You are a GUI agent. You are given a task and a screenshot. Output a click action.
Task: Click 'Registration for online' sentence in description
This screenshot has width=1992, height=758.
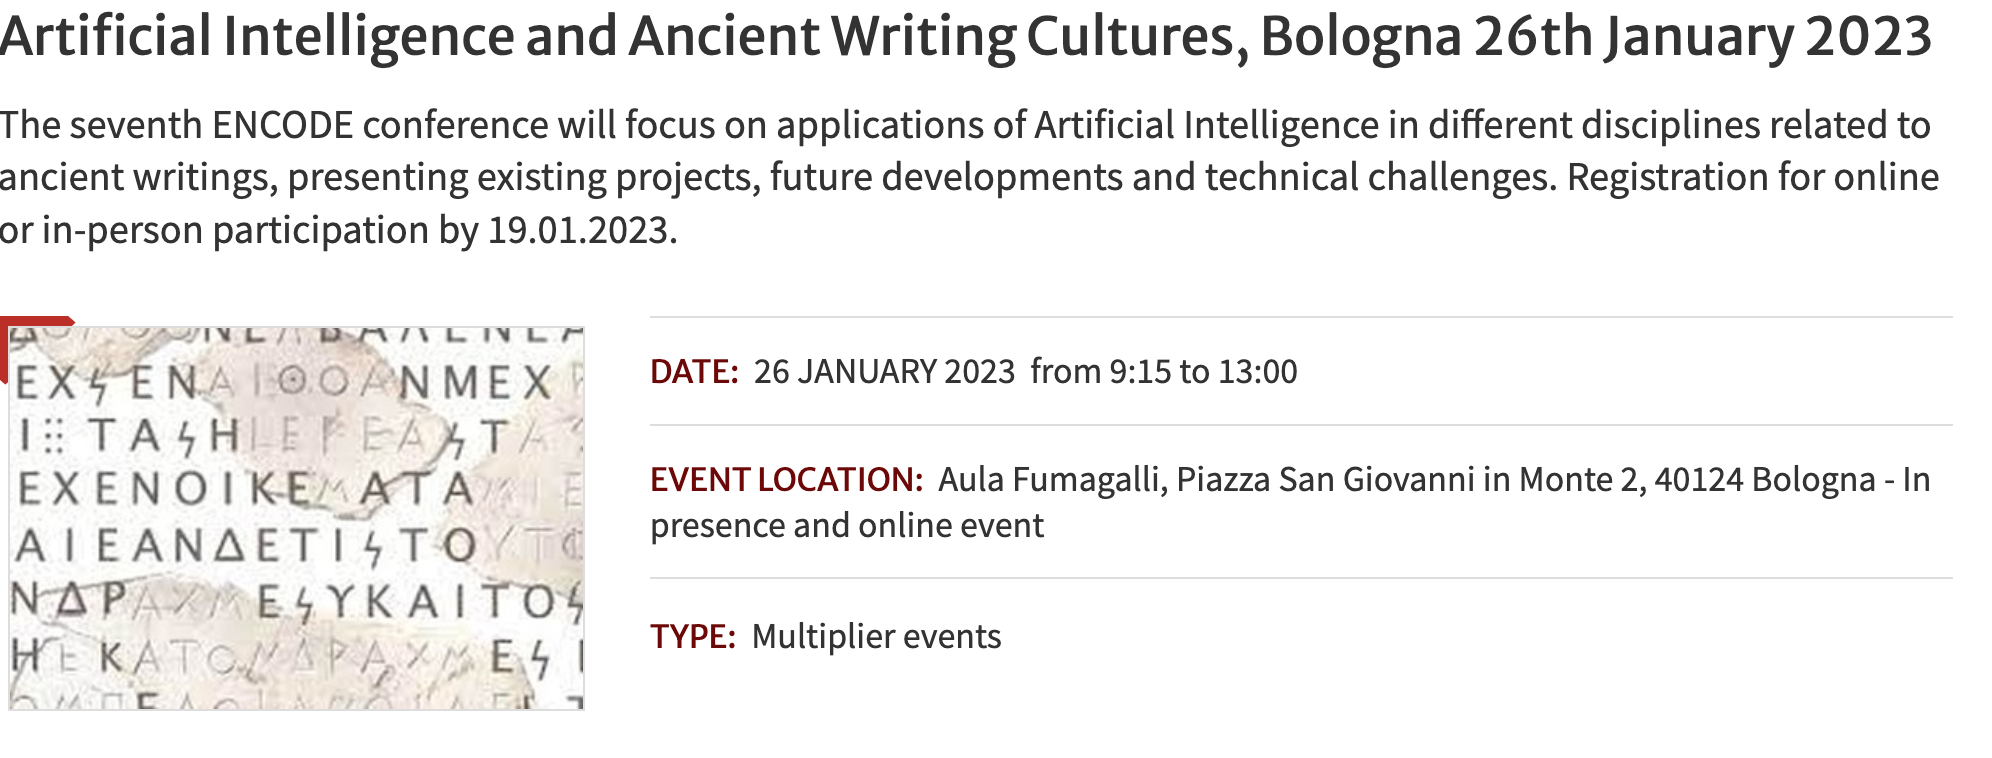[1753, 177]
